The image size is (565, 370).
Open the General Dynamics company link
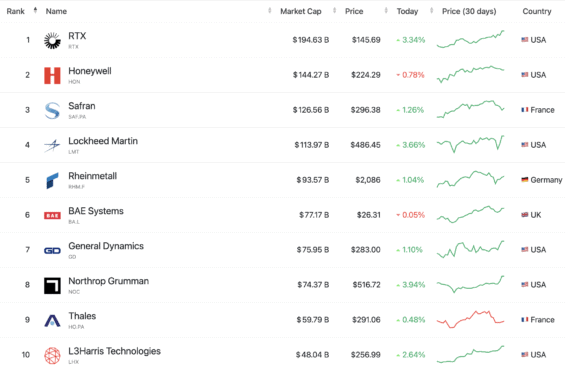point(106,246)
